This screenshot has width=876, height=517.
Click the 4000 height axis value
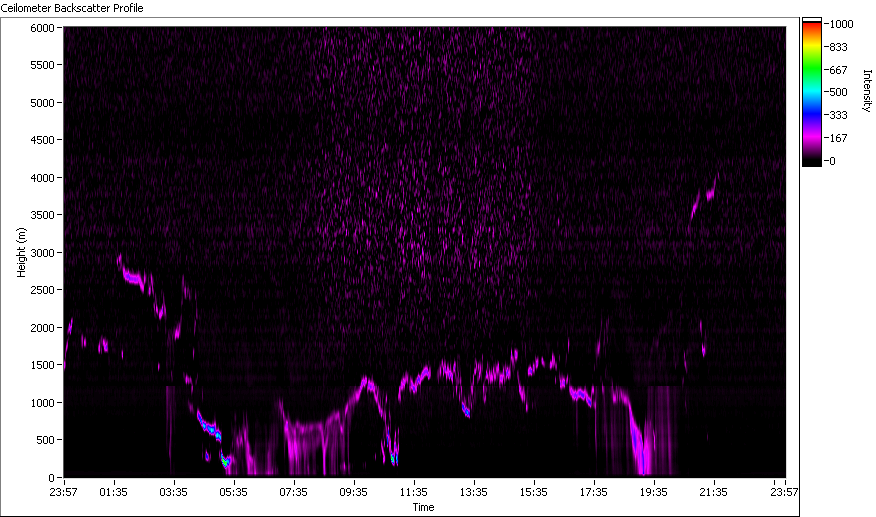click(42, 178)
